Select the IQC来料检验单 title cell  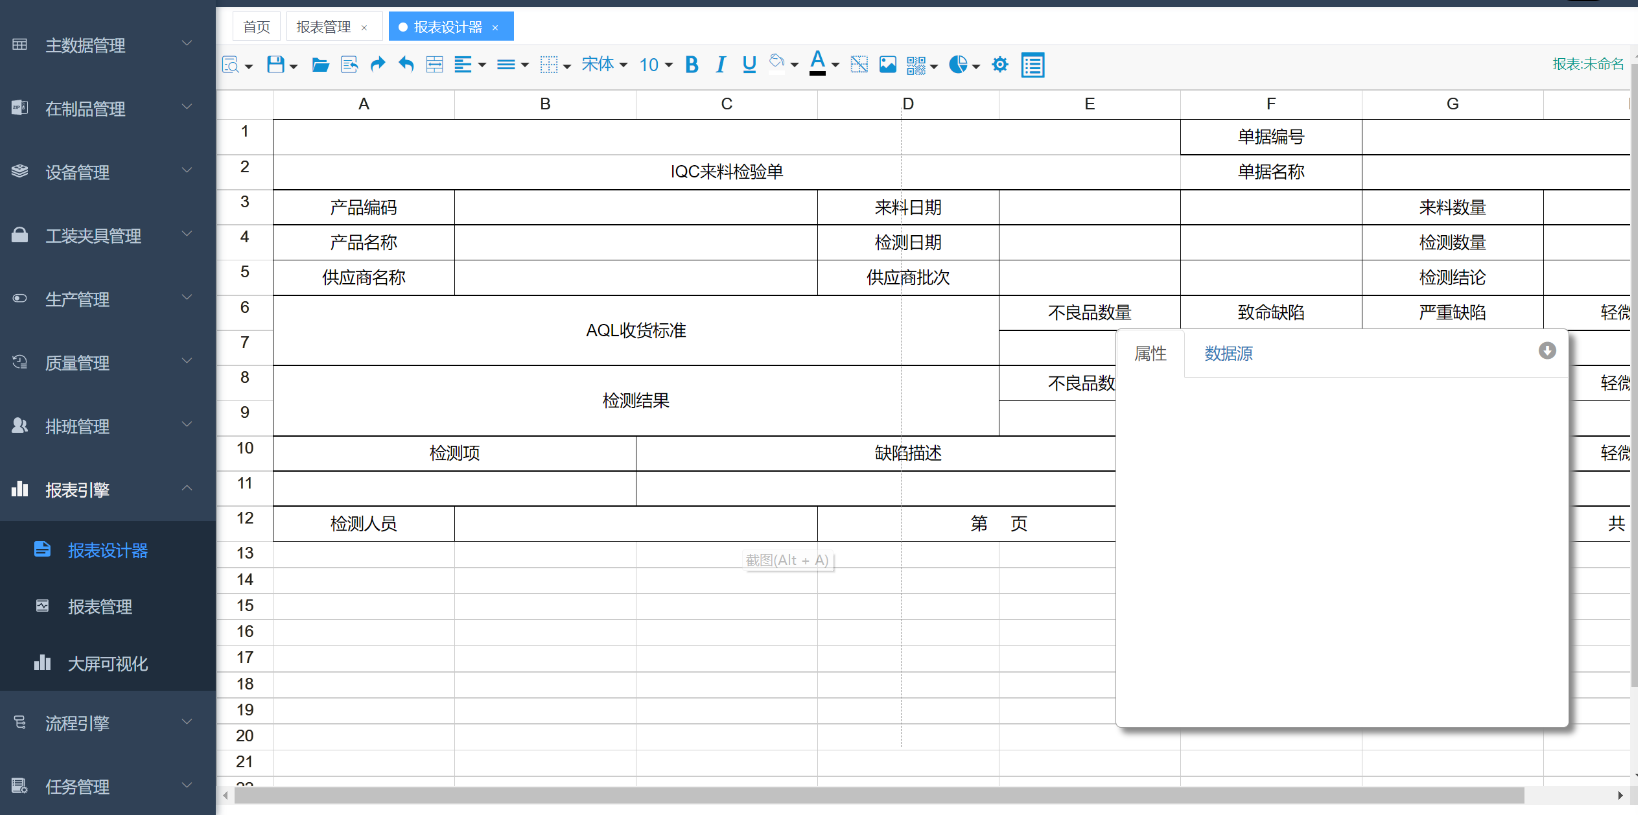click(726, 172)
